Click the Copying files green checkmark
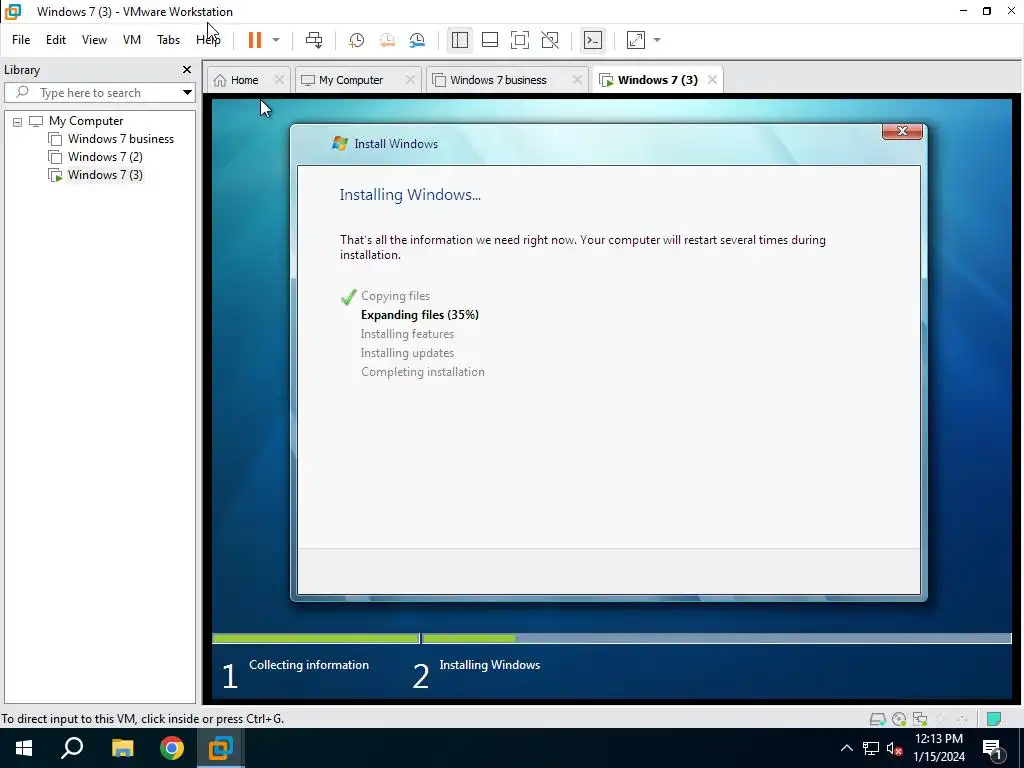1024x768 pixels. point(348,297)
